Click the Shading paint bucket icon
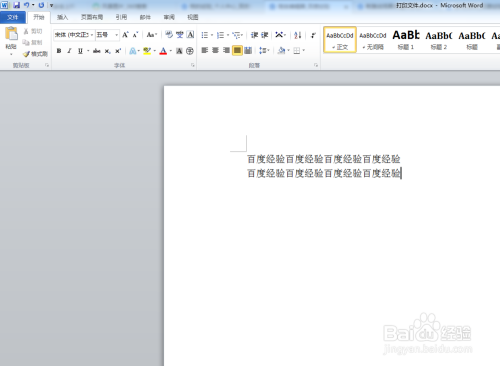 (281, 50)
